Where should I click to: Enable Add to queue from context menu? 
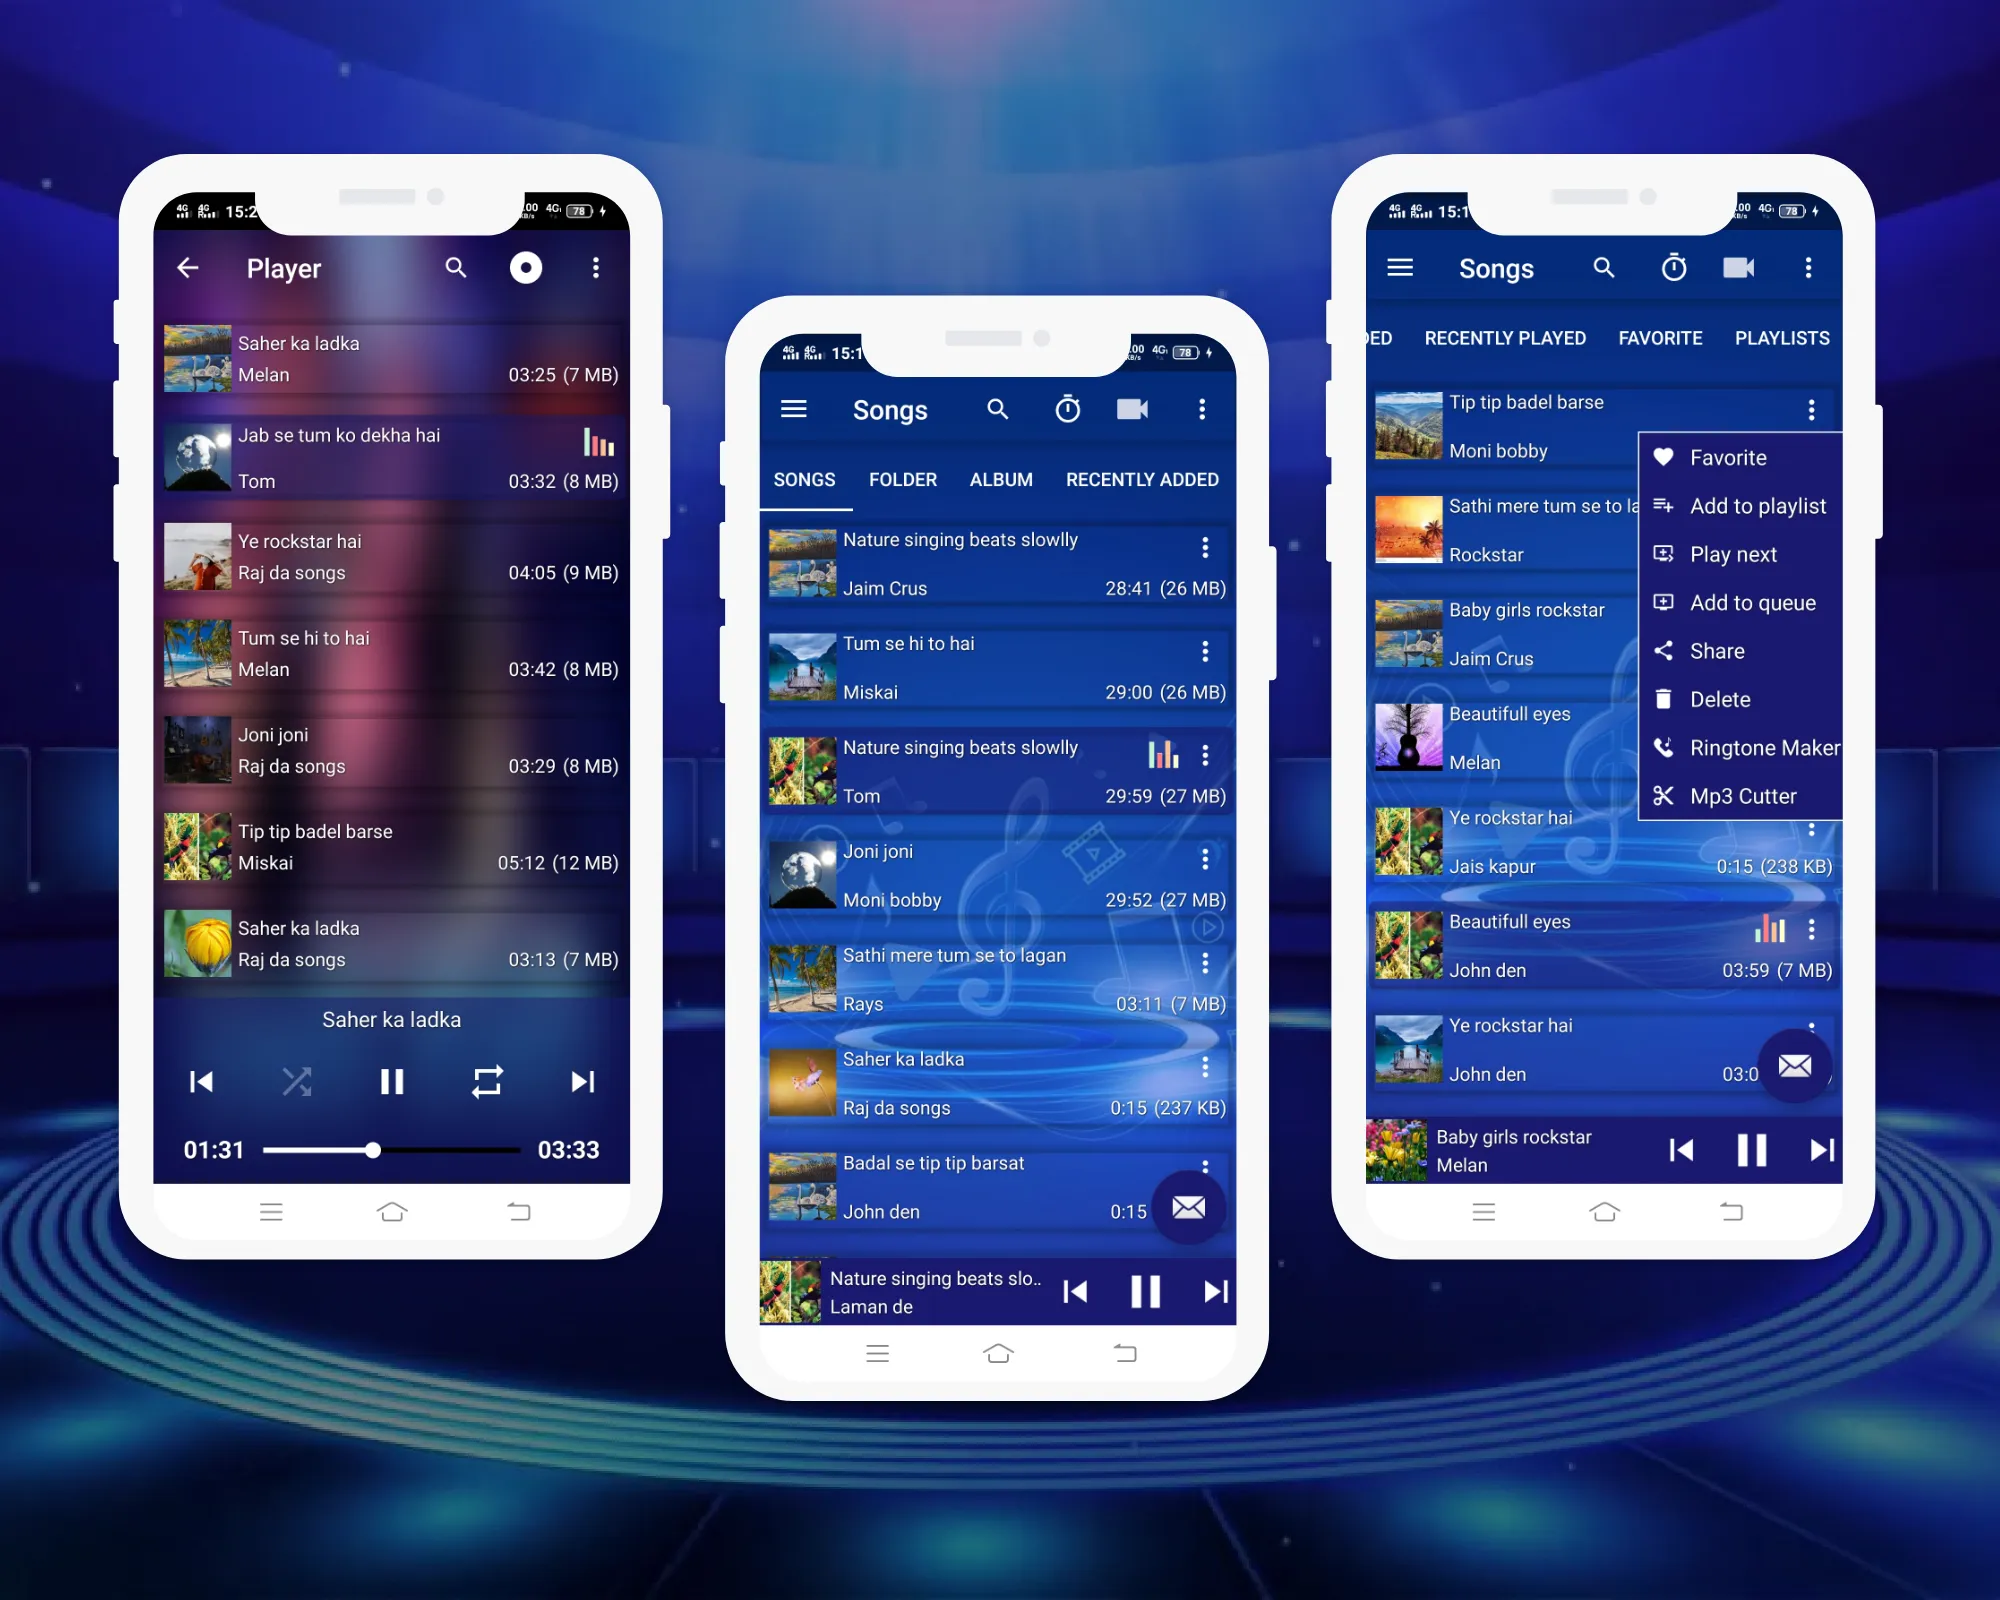(x=1750, y=602)
